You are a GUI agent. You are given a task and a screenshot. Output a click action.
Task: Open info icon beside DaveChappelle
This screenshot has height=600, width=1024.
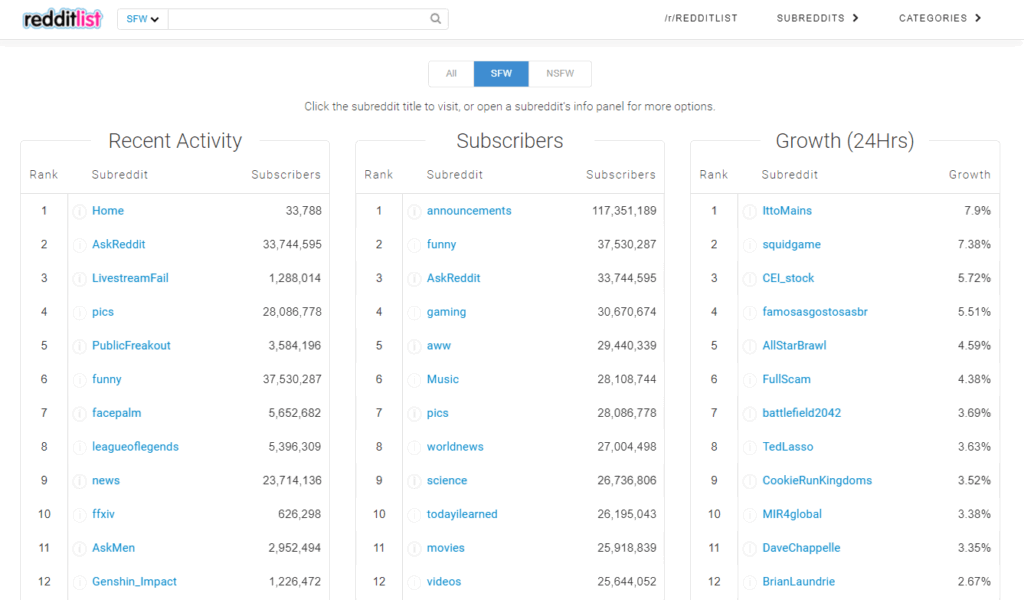750,548
